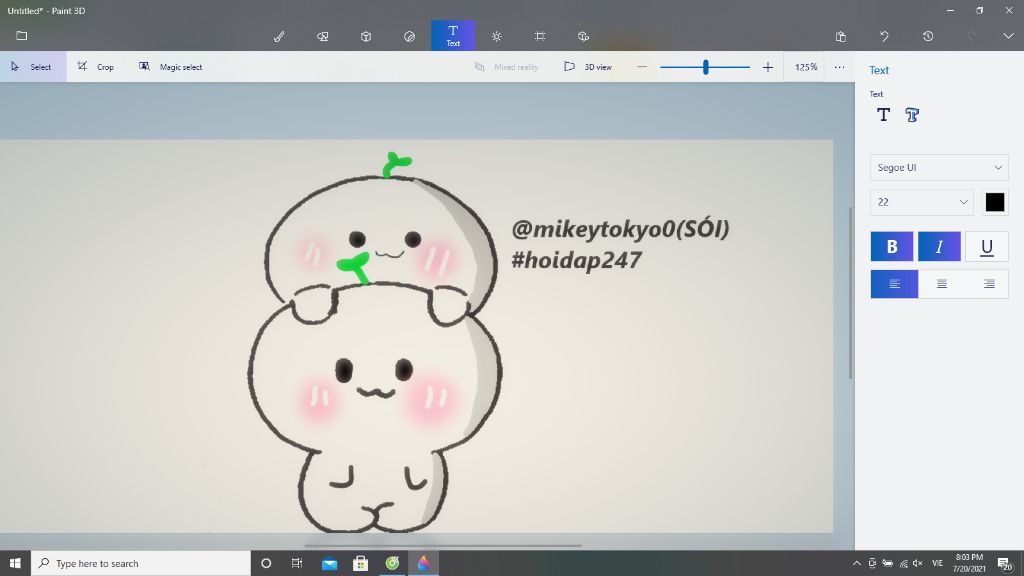The image size is (1024, 576).
Task: Click the taskbar search box
Action: (x=140, y=563)
